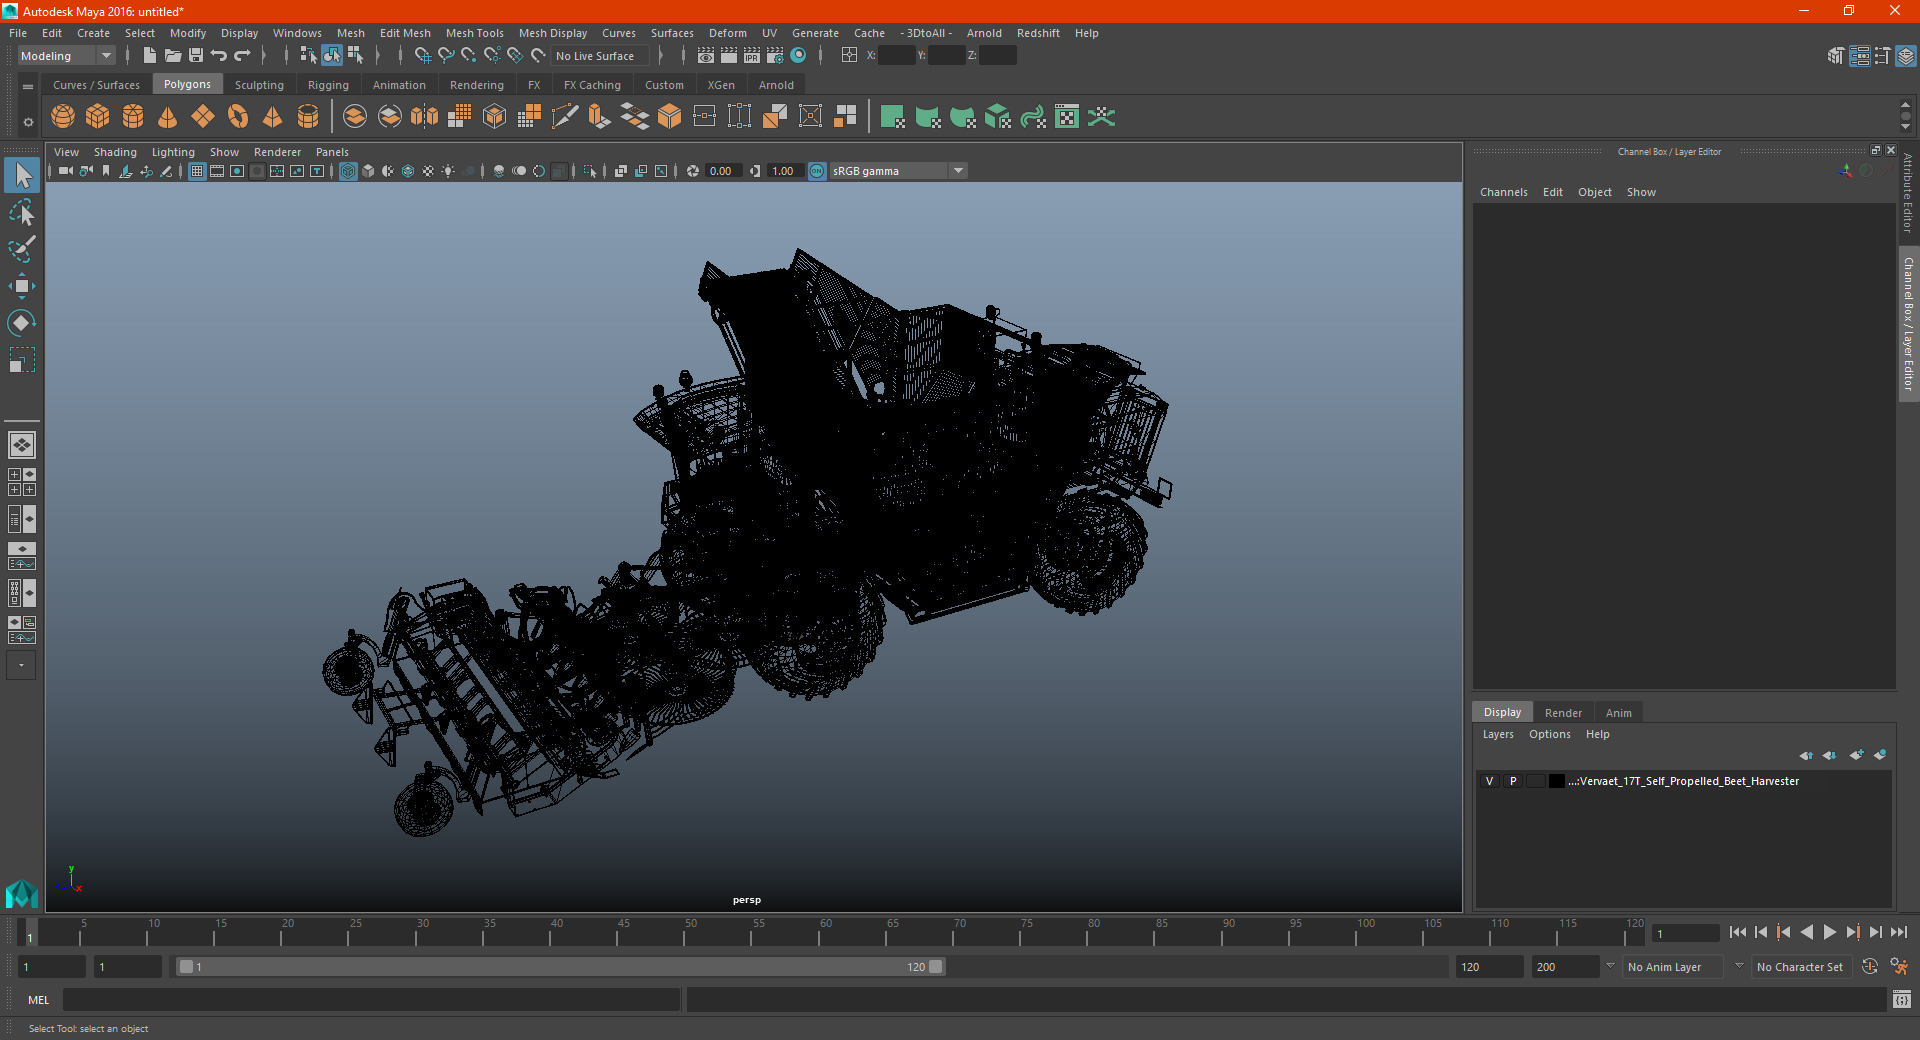Save the scene with floppy icon

[196, 55]
